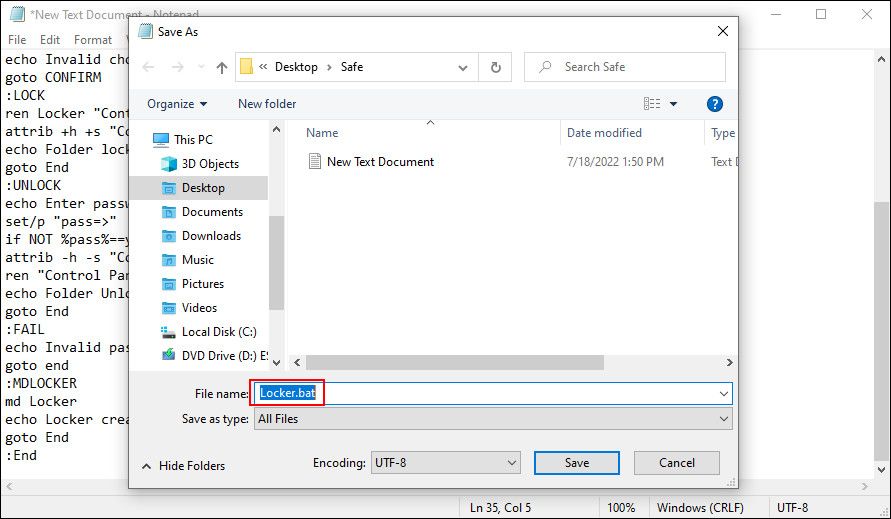The height and width of the screenshot is (519, 891).
Task: Click the Notepad vertical scrollbar
Action: tap(881, 330)
